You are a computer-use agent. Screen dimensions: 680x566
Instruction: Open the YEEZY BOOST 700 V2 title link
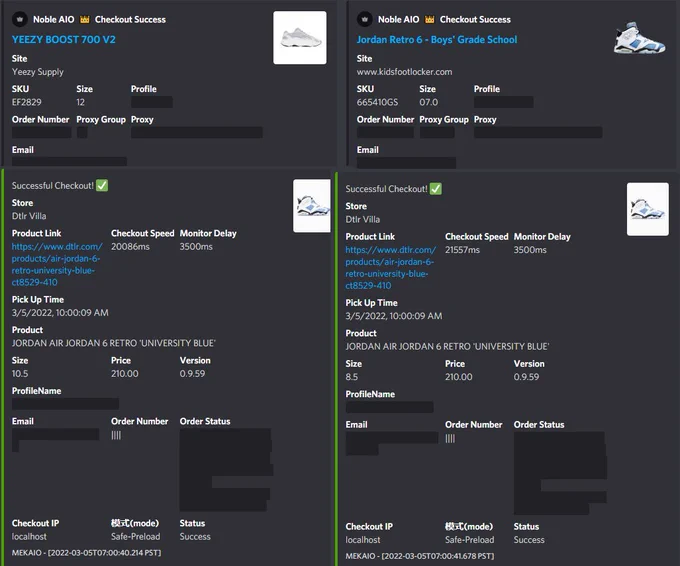pyautogui.click(x=64, y=39)
